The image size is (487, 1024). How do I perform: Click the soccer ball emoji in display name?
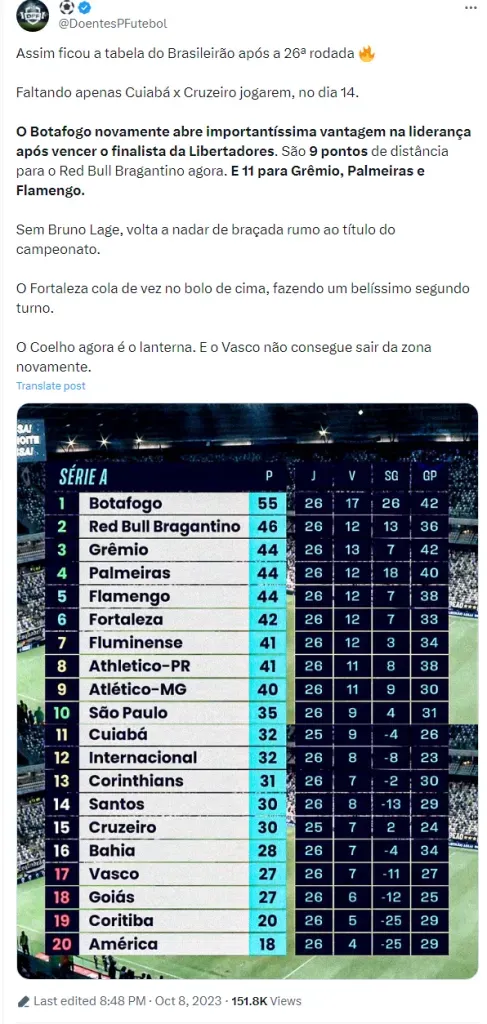[x=67, y=7]
